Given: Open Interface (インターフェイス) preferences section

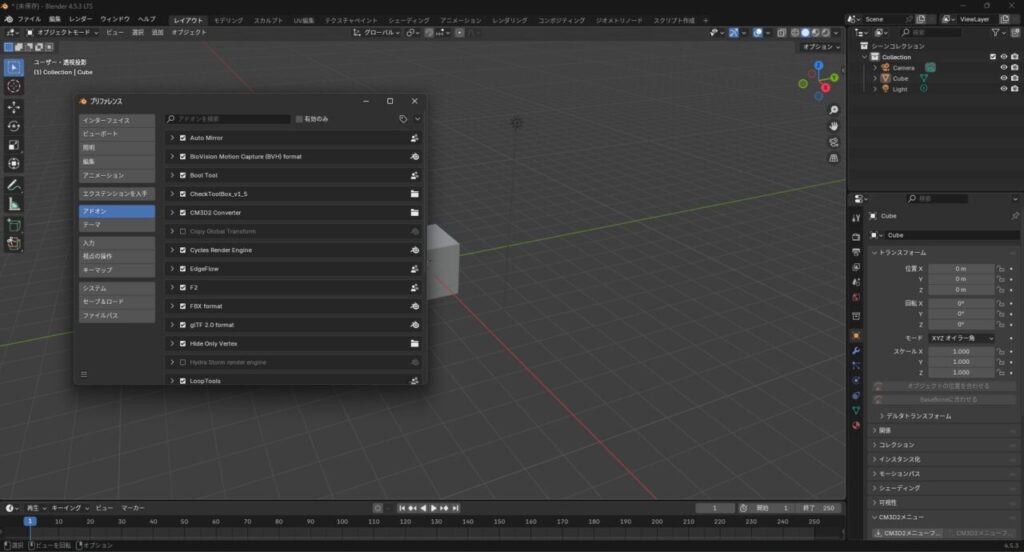Looking at the screenshot, I should [x=117, y=120].
